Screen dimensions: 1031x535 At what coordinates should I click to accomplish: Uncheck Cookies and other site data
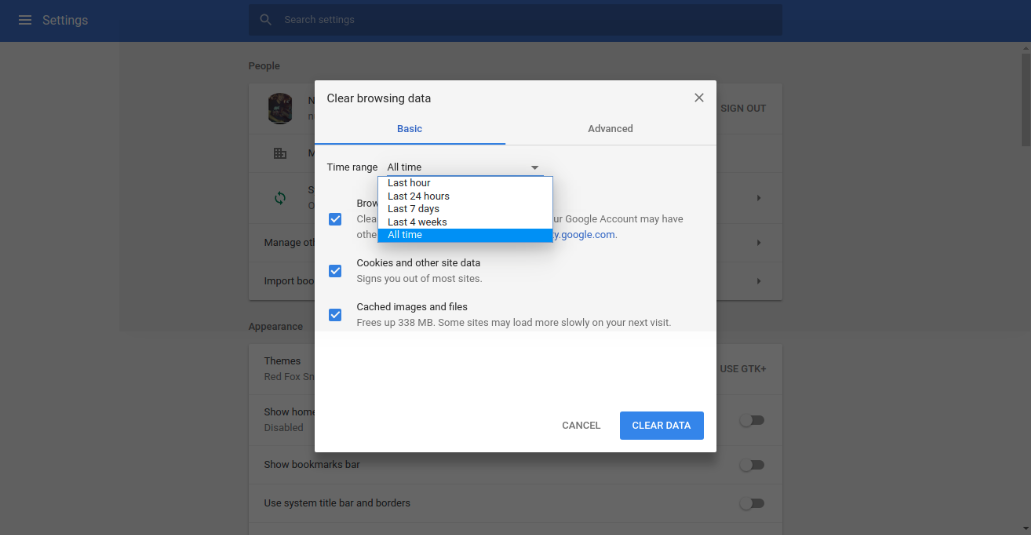(335, 270)
